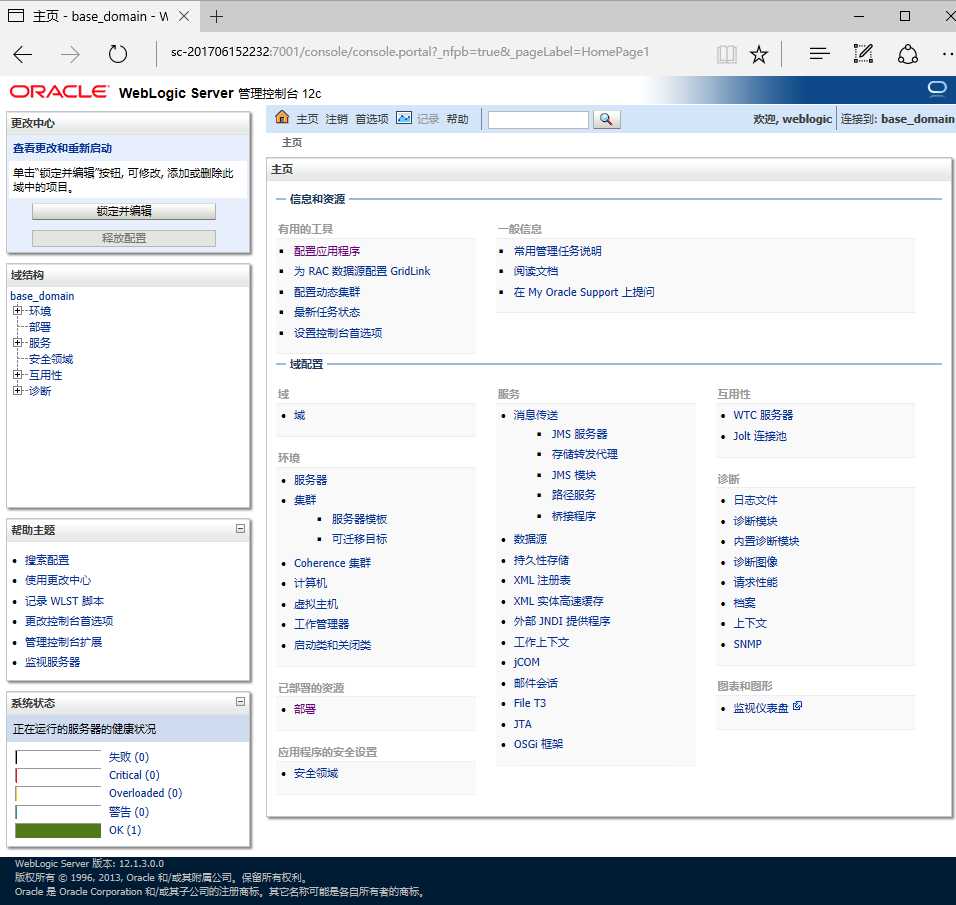This screenshot has height=905, width=956.
Task: Open the 服务器 link under 环境
Action: point(310,480)
